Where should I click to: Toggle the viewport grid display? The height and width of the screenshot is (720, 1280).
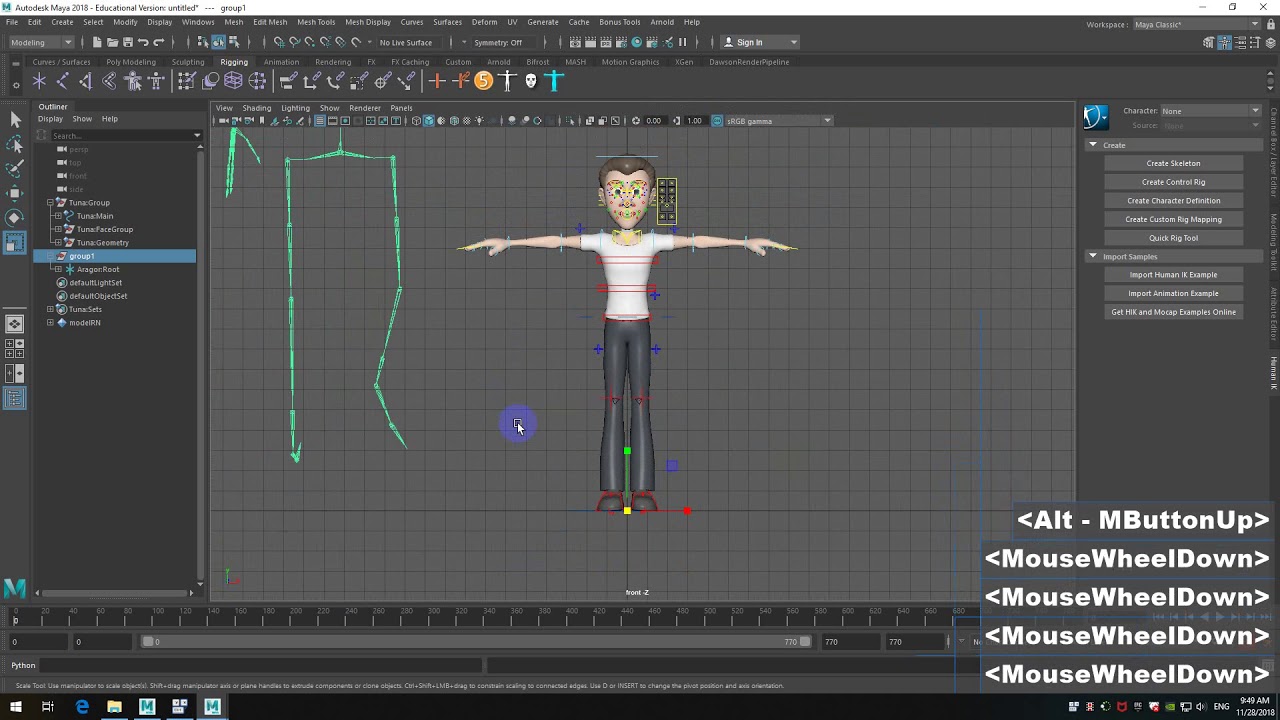319,121
